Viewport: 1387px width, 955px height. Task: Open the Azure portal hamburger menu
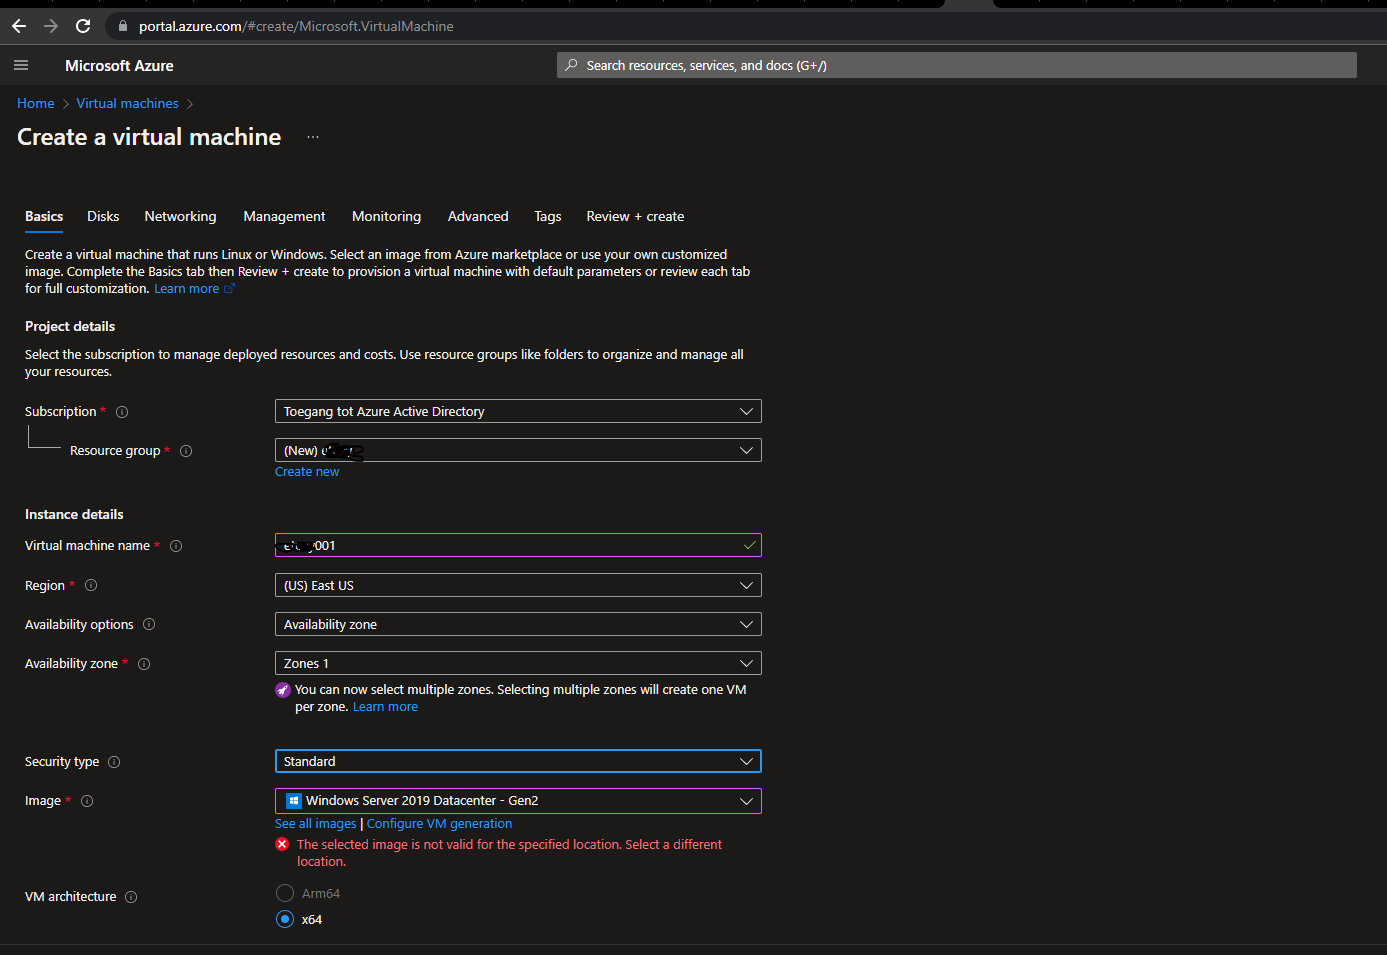[20, 65]
